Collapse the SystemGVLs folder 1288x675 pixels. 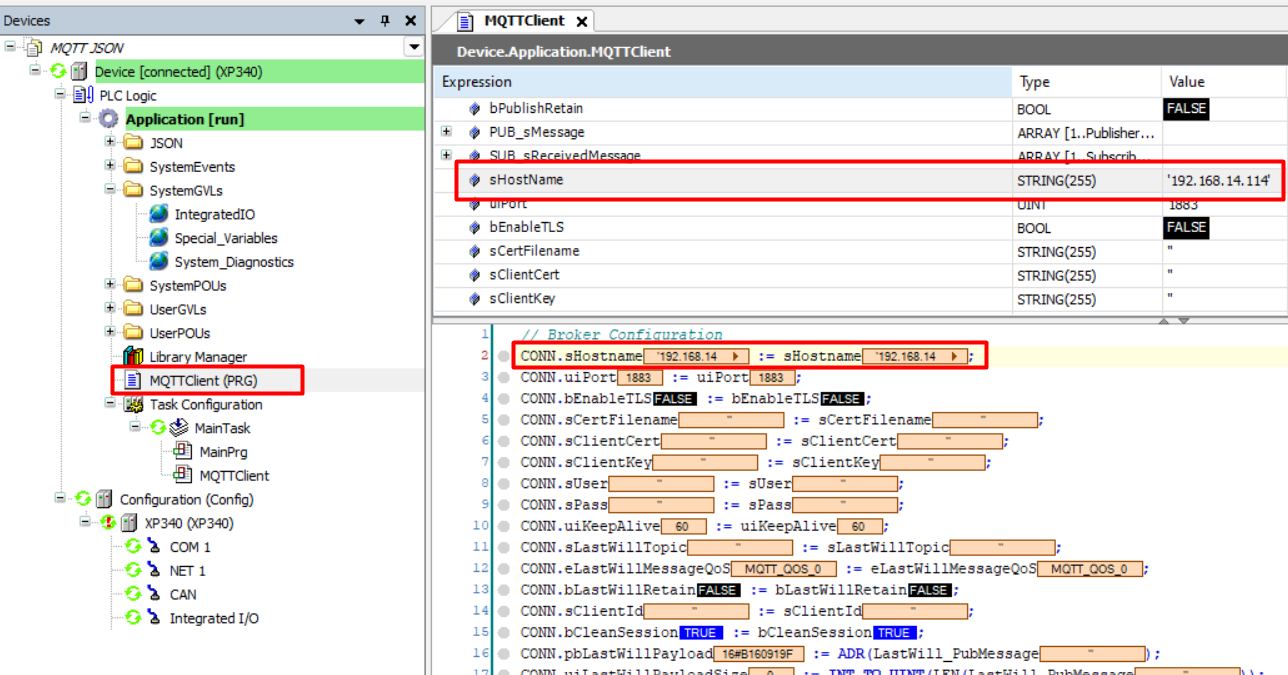pos(110,190)
